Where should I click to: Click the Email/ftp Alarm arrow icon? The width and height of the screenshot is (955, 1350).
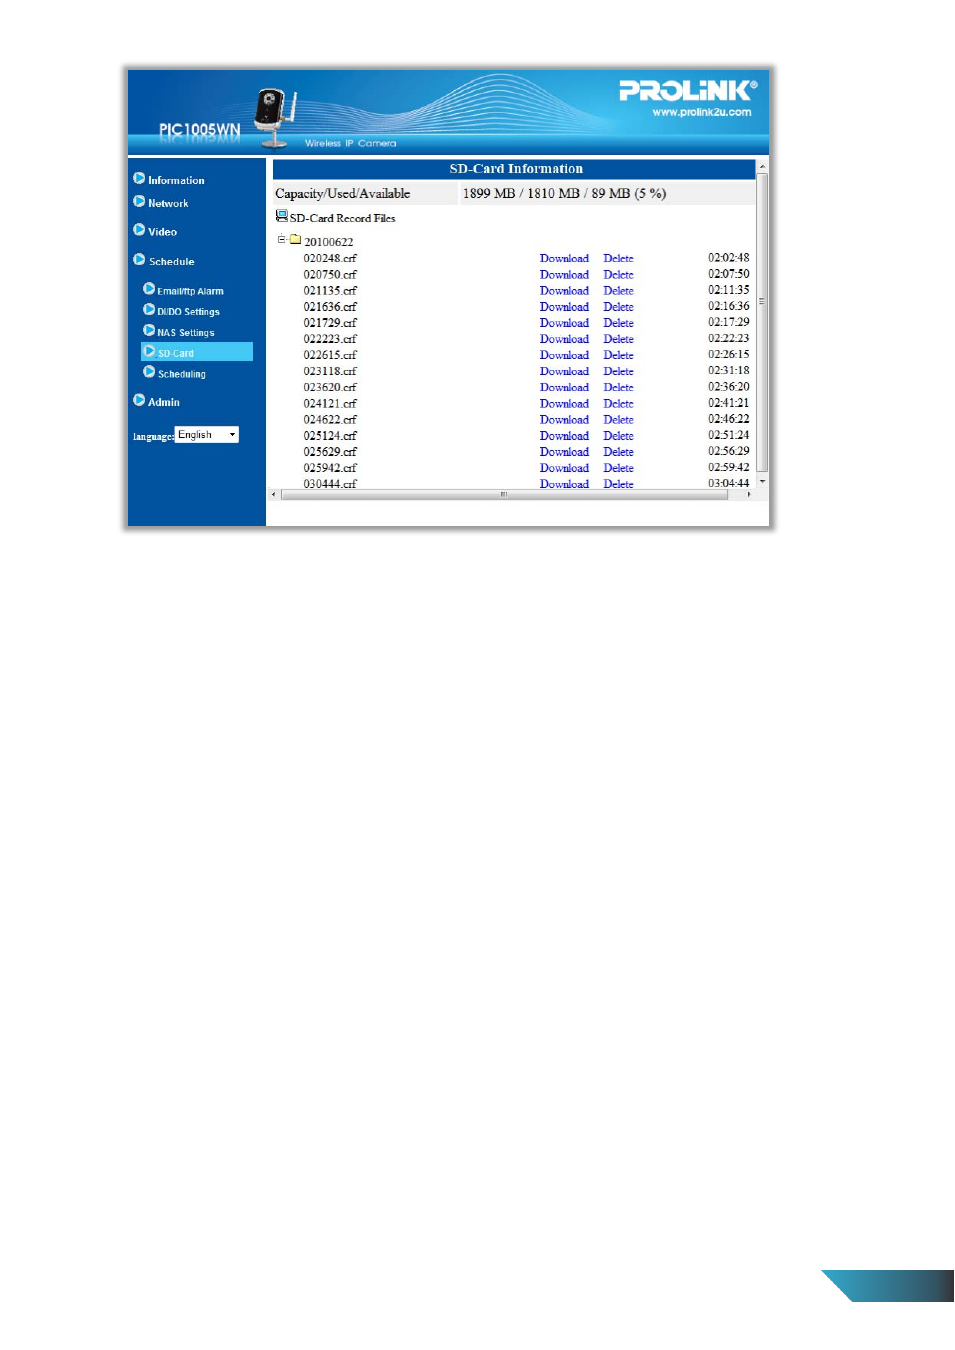(149, 289)
